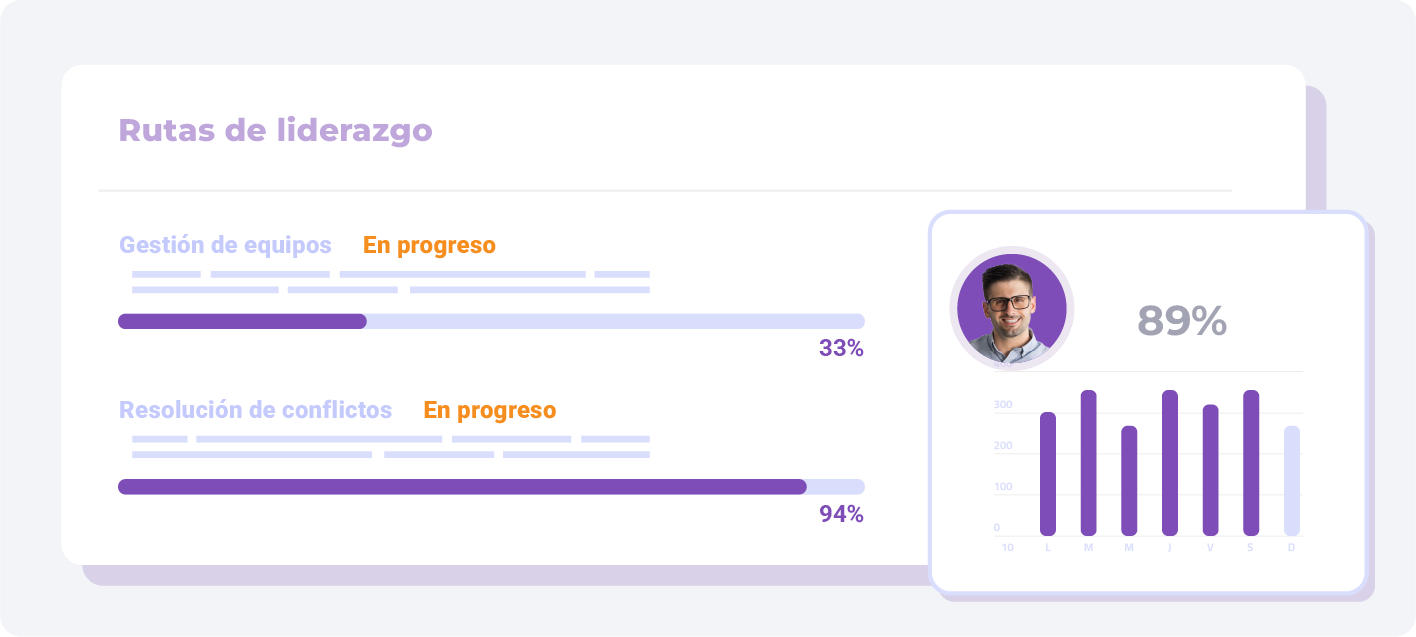The width and height of the screenshot is (1416, 637).
Task: Click the En progreso status beside Resolución de conflictos
Action: (490, 410)
